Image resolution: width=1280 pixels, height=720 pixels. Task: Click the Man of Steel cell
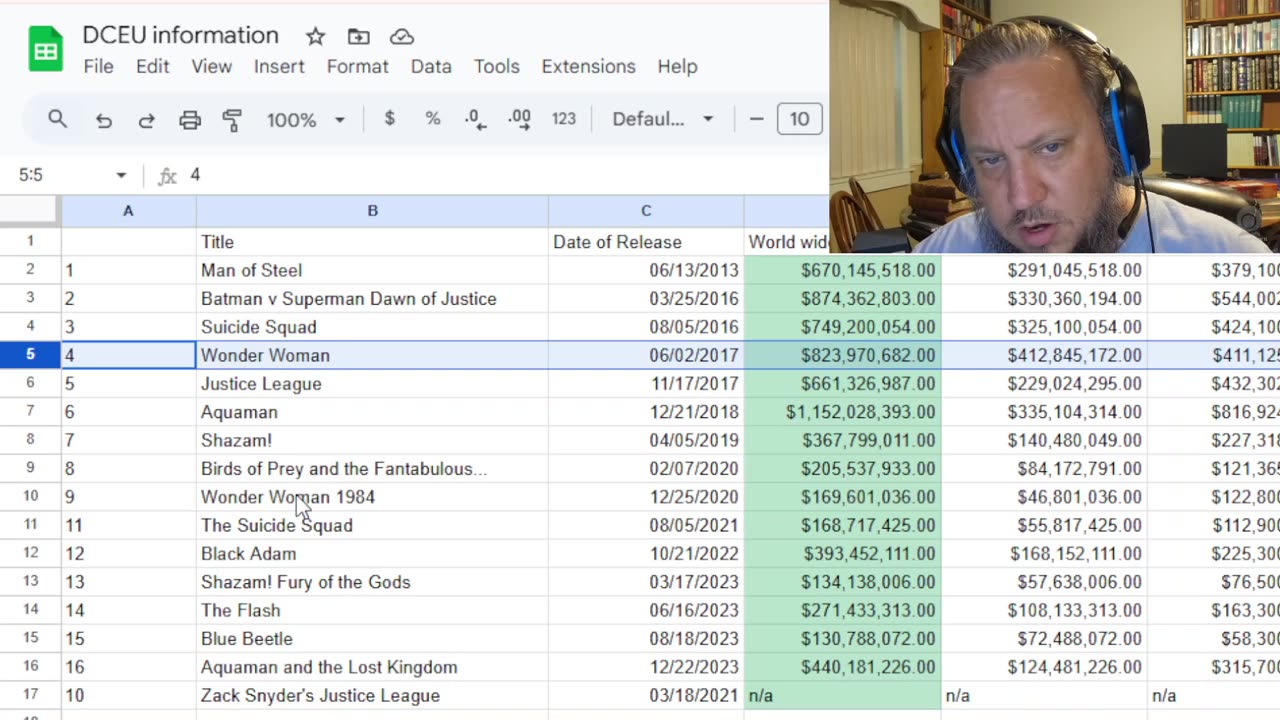[372, 270]
